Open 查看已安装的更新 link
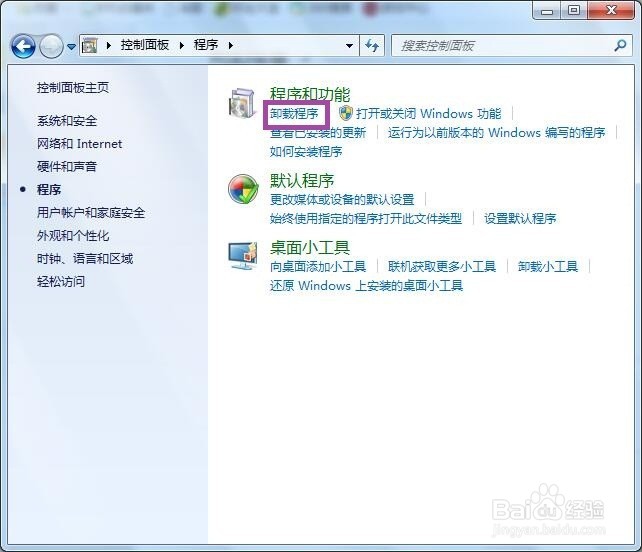The image size is (642, 552). tap(318, 133)
